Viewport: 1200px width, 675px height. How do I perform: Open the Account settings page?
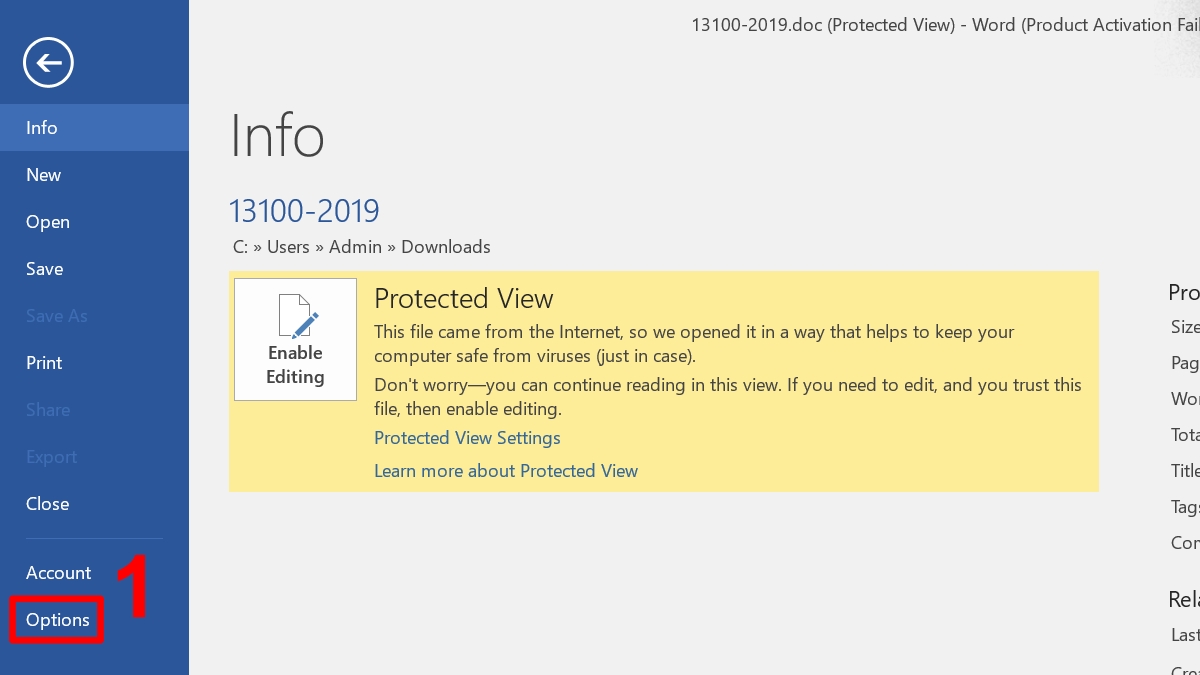[58, 572]
